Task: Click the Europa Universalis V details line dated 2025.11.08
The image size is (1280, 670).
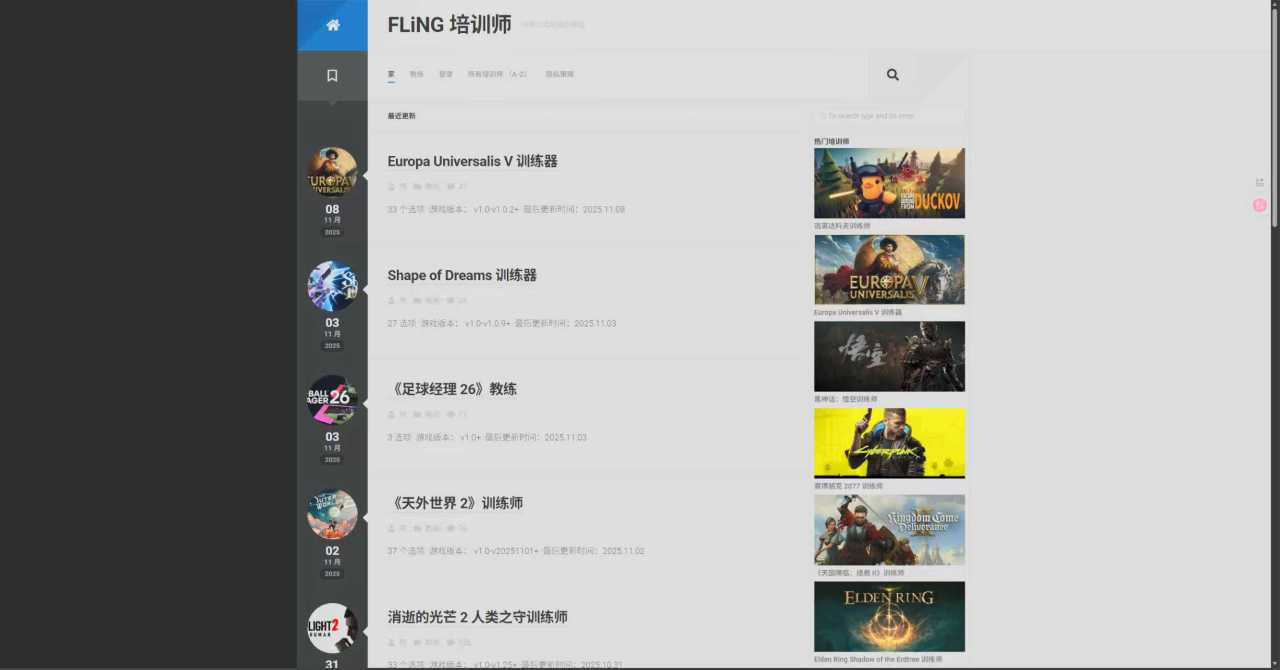Action: tap(506, 209)
